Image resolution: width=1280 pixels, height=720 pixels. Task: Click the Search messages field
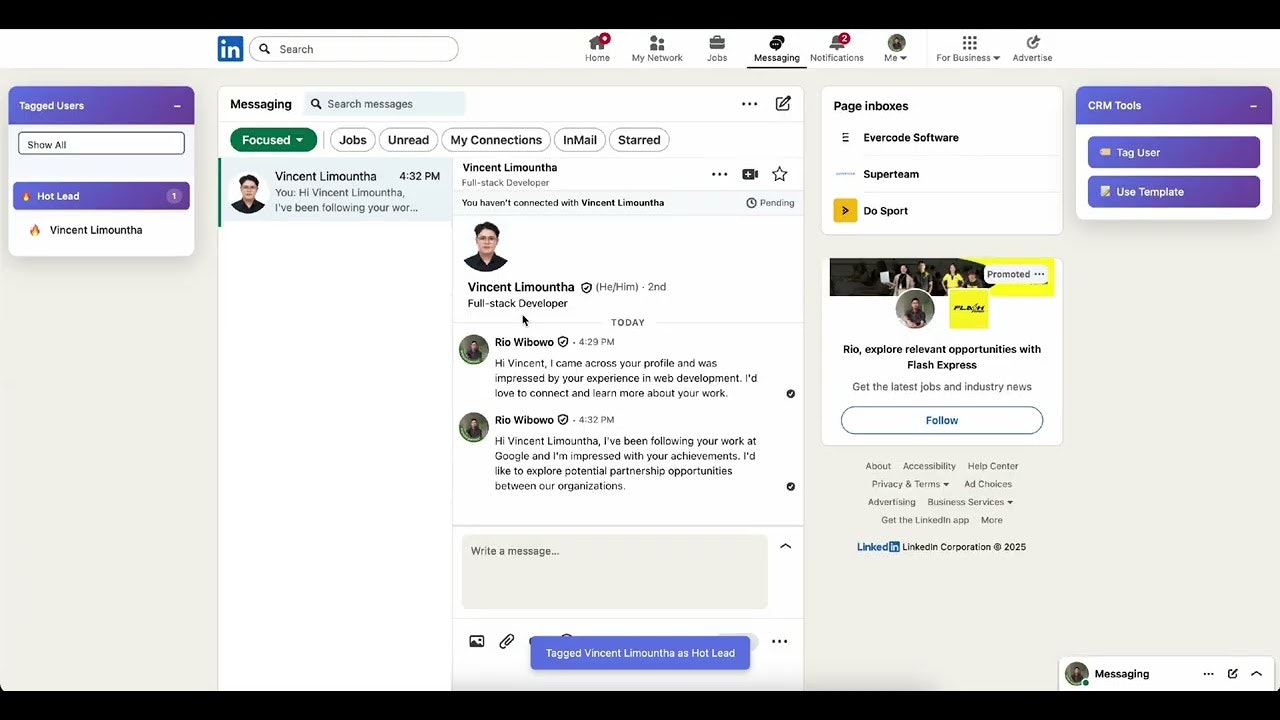pos(385,104)
